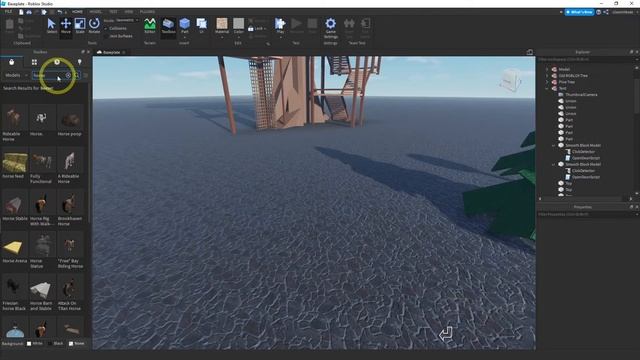Select Black background option
The height and width of the screenshot is (360, 640).
tap(50, 344)
